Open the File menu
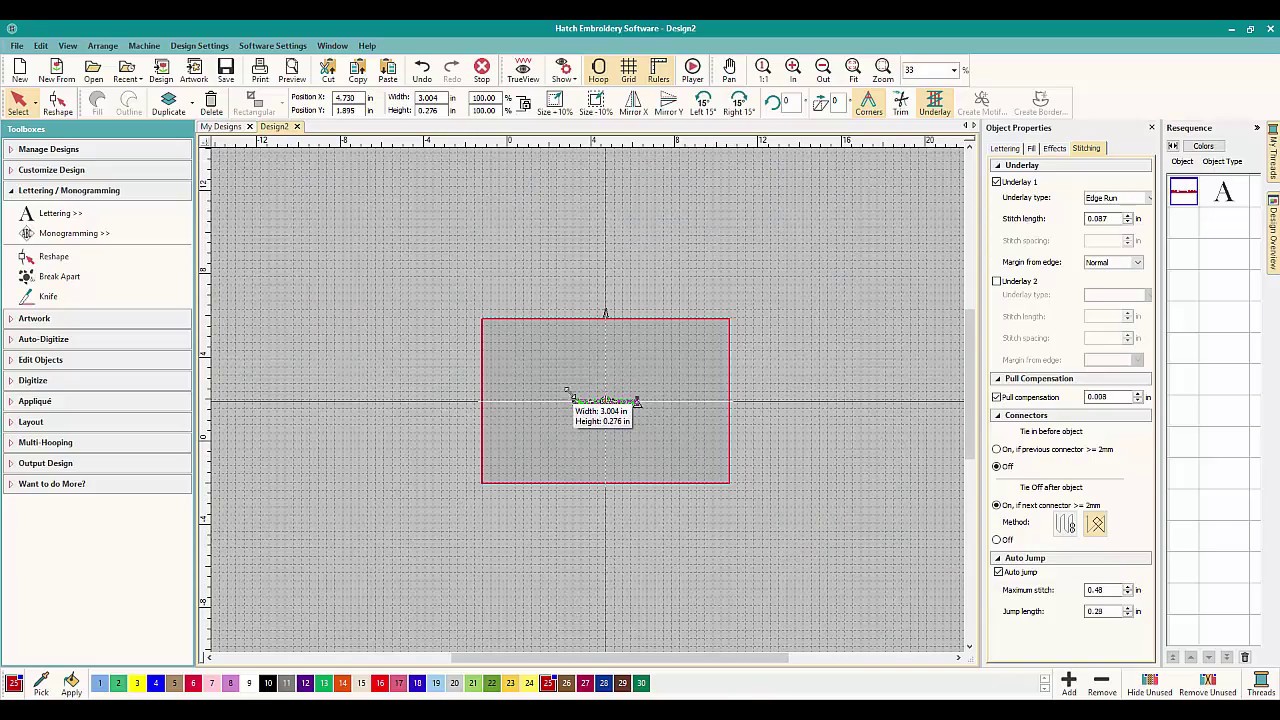This screenshot has width=1280, height=720. tap(17, 46)
